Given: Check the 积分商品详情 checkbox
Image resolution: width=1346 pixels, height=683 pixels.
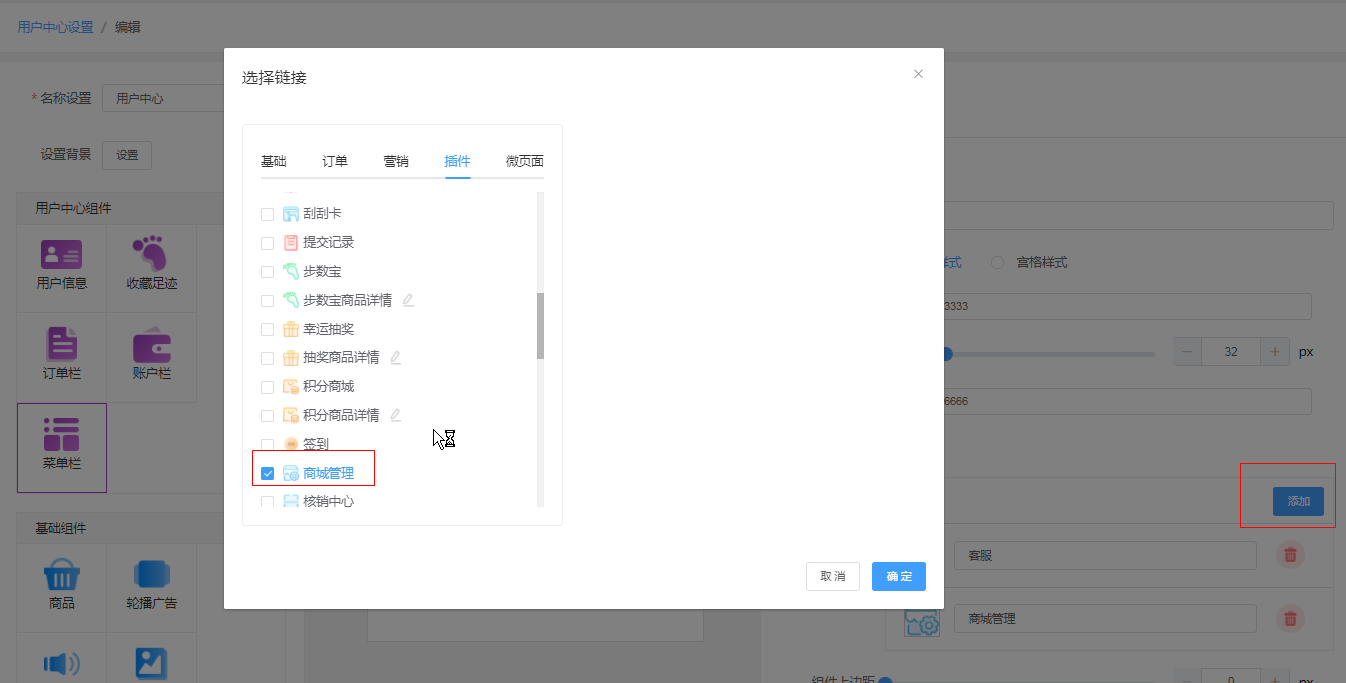Looking at the screenshot, I should point(267,416).
